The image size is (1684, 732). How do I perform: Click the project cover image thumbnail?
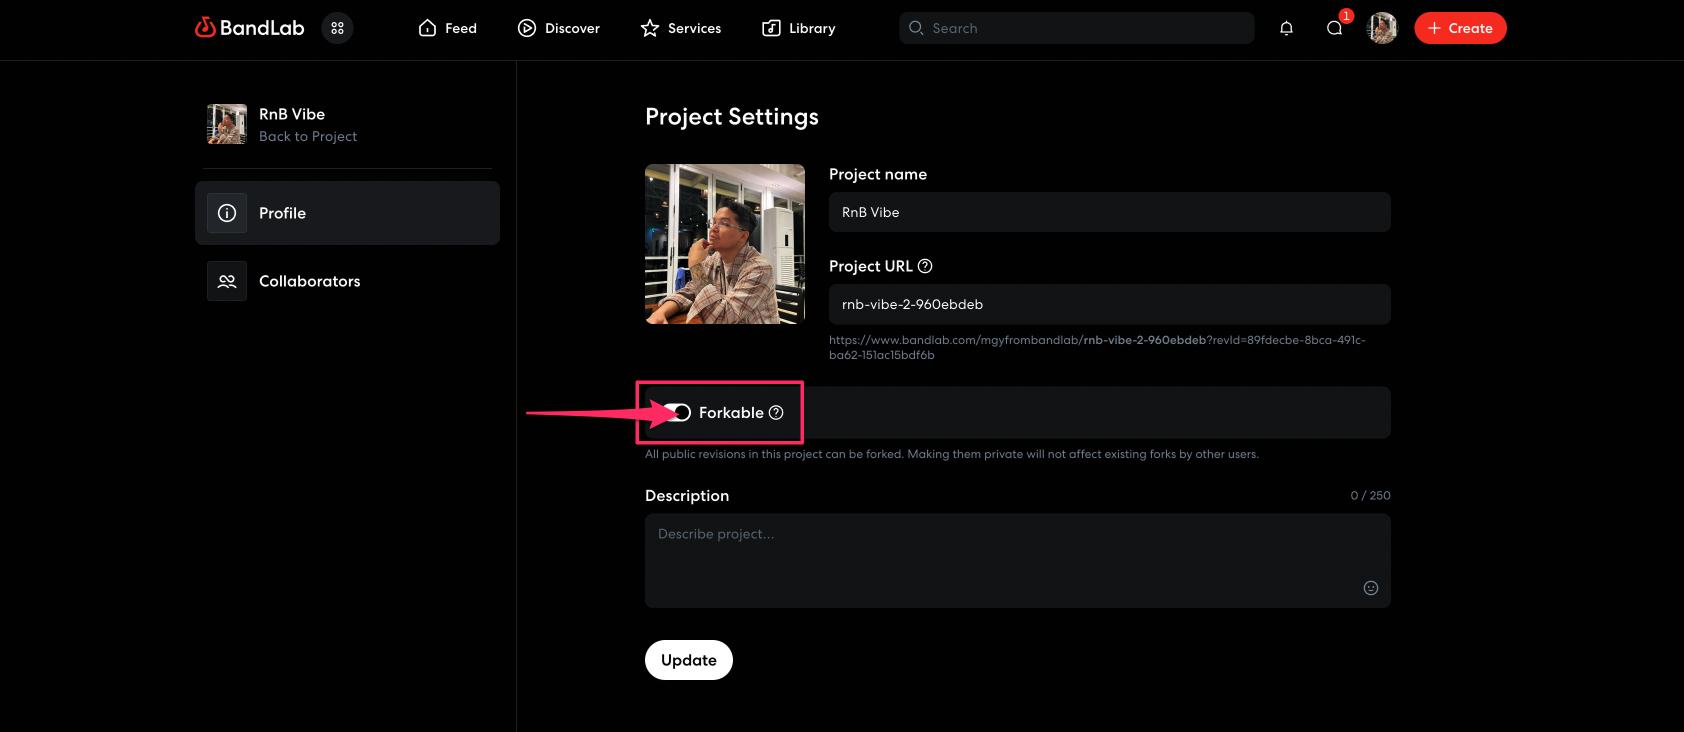click(725, 244)
